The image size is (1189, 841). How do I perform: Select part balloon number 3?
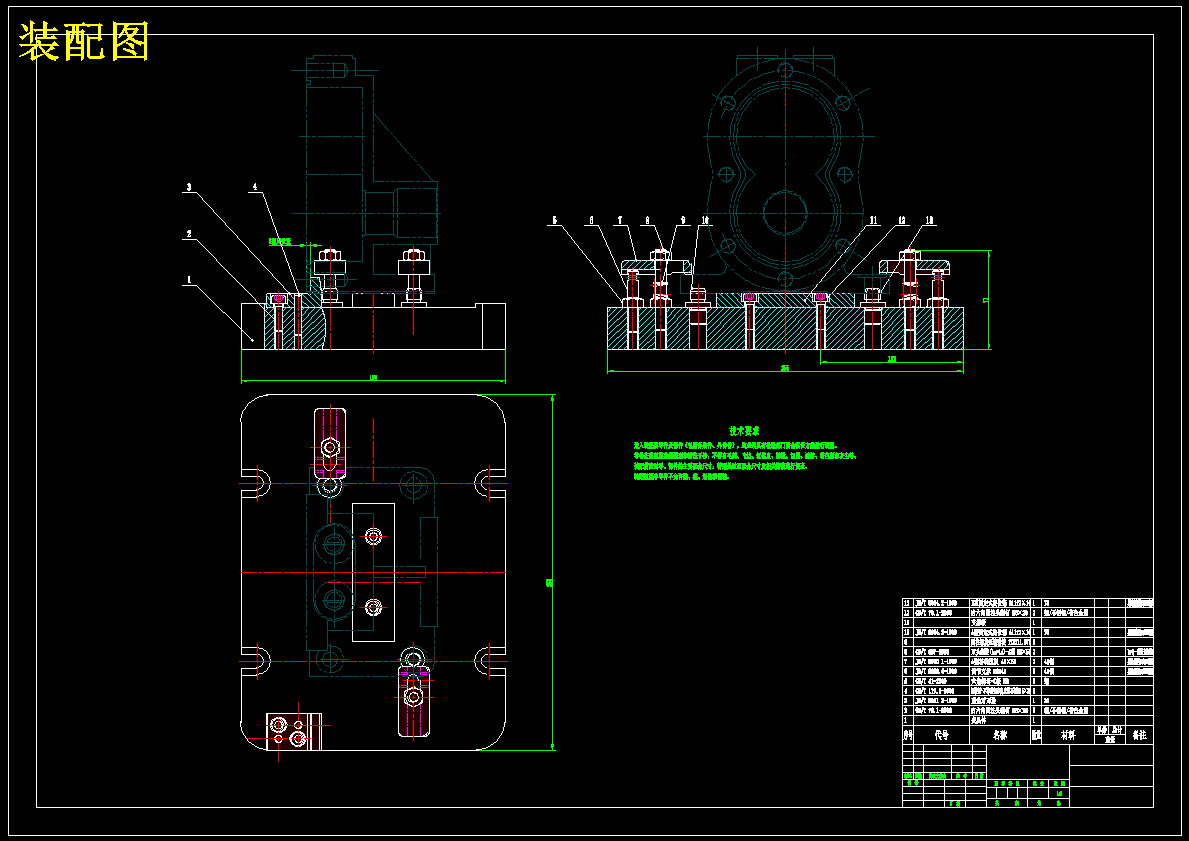point(189,187)
